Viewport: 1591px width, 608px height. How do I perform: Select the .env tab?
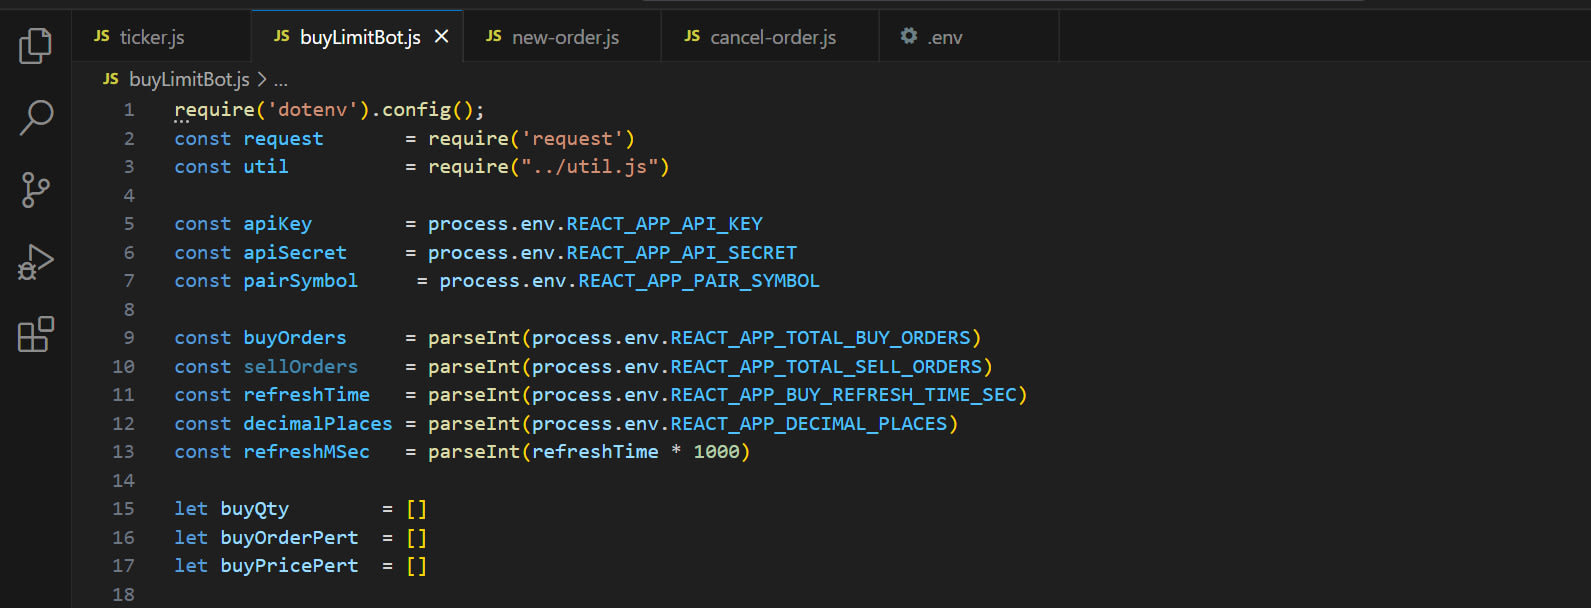click(x=944, y=37)
